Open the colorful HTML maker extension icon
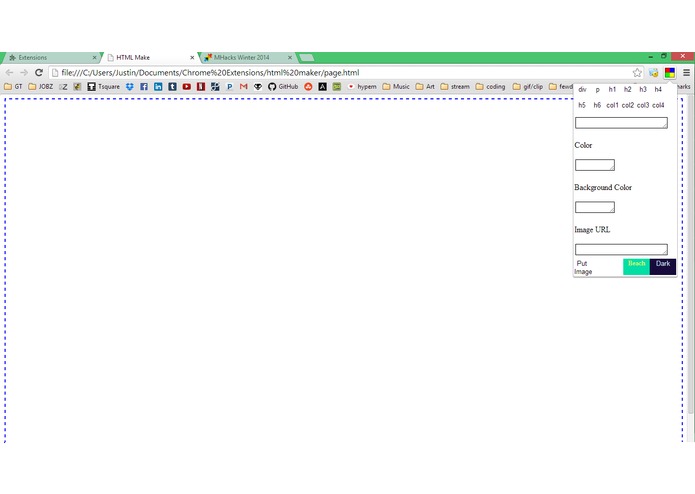This screenshot has width=695, height=494. 670,73
